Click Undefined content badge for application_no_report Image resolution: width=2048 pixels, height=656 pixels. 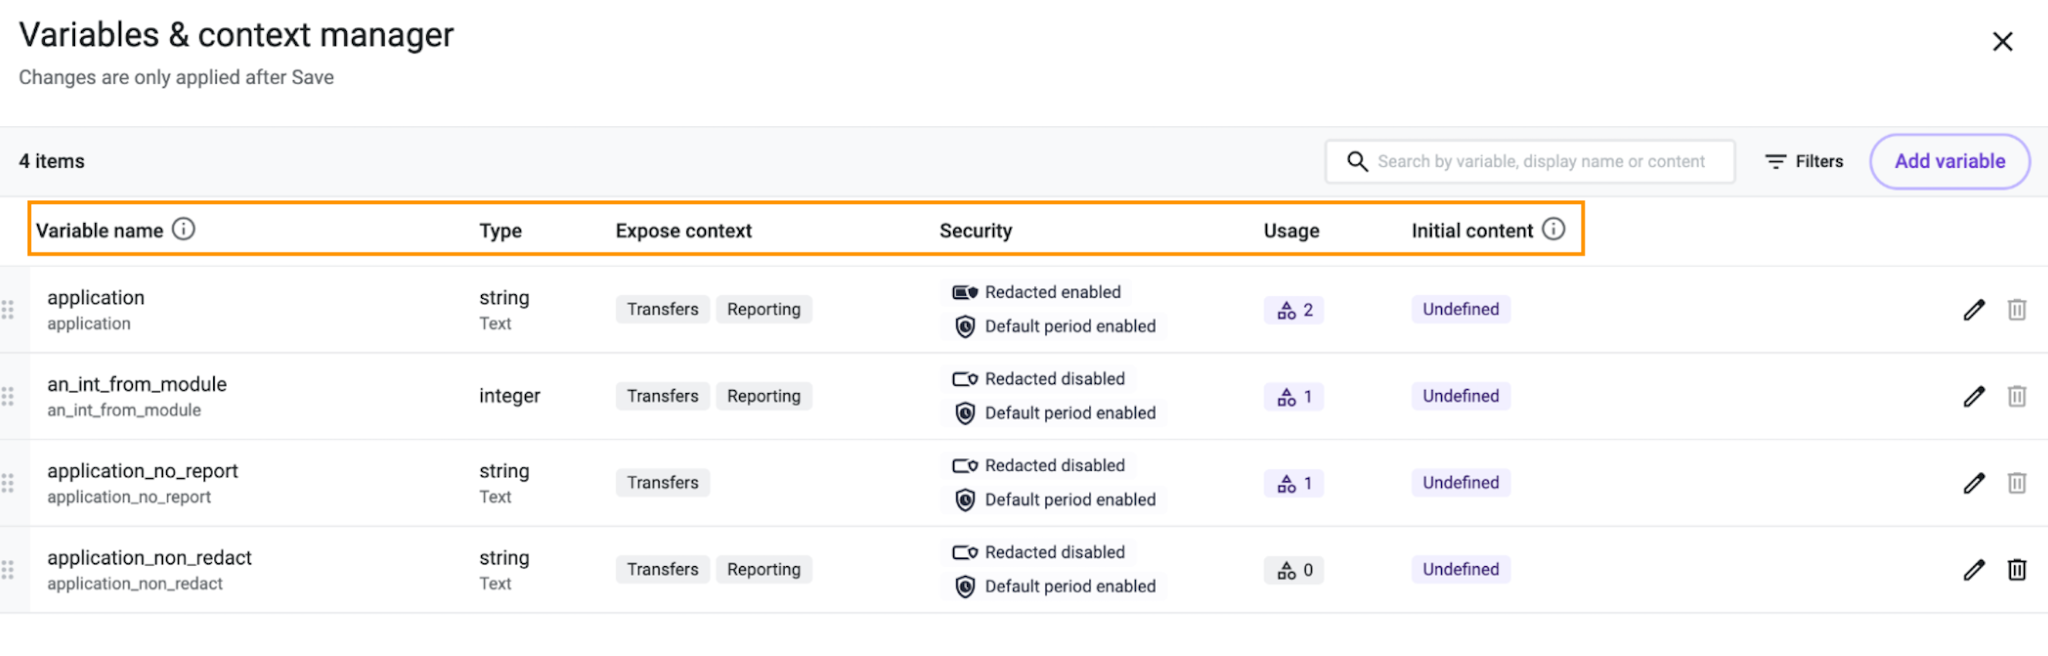pyautogui.click(x=1461, y=482)
